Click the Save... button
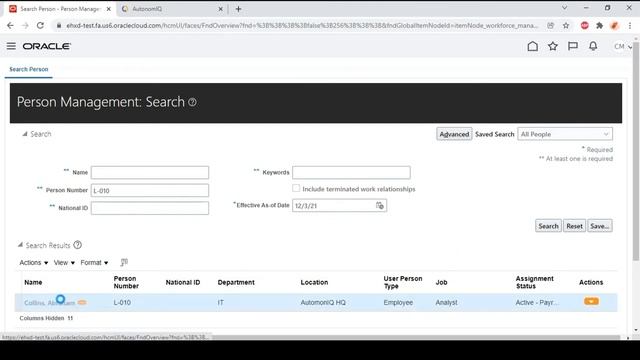Screen dimensions: 640x360 599,226
